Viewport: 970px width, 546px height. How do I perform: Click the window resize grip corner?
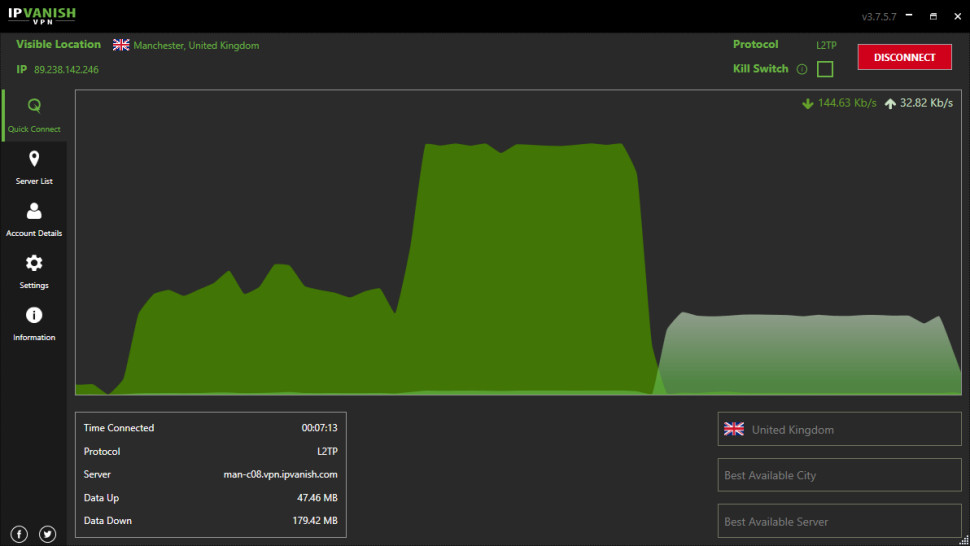pyautogui.click(x=964, y=540)
